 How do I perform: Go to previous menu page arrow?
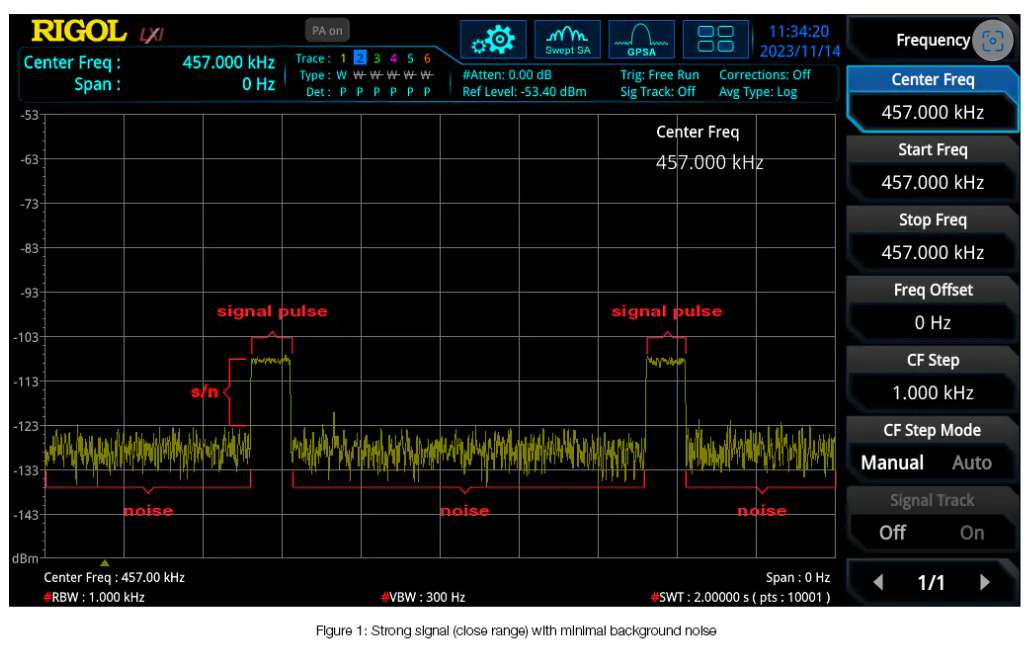pos(878,582)
